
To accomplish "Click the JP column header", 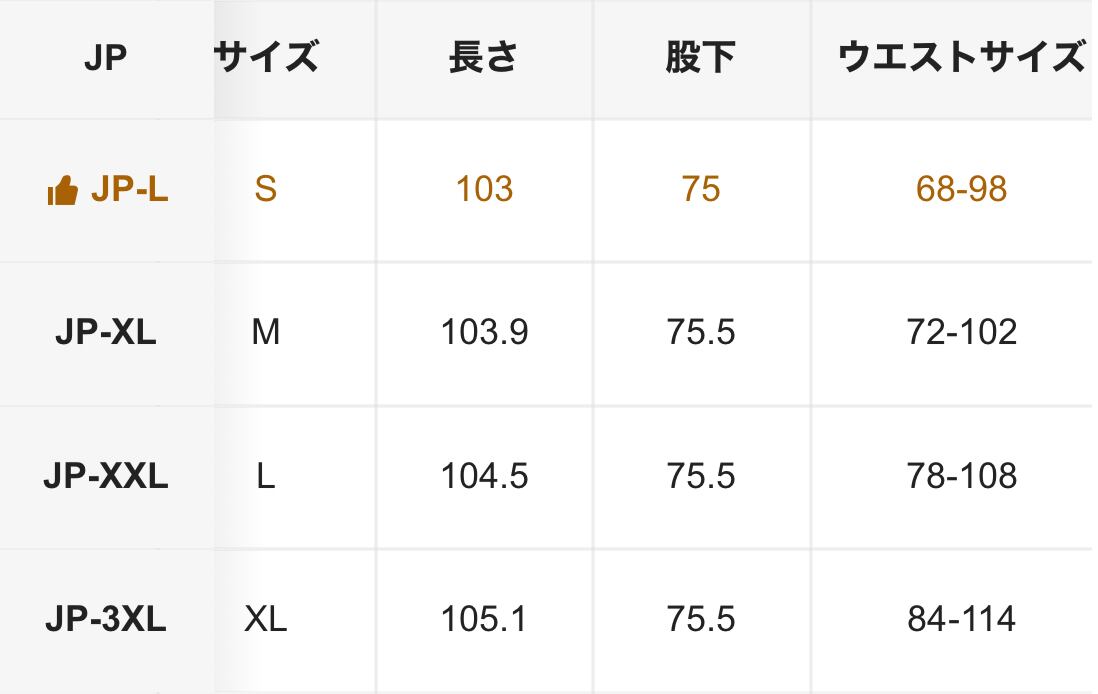I will click(106, 59).
